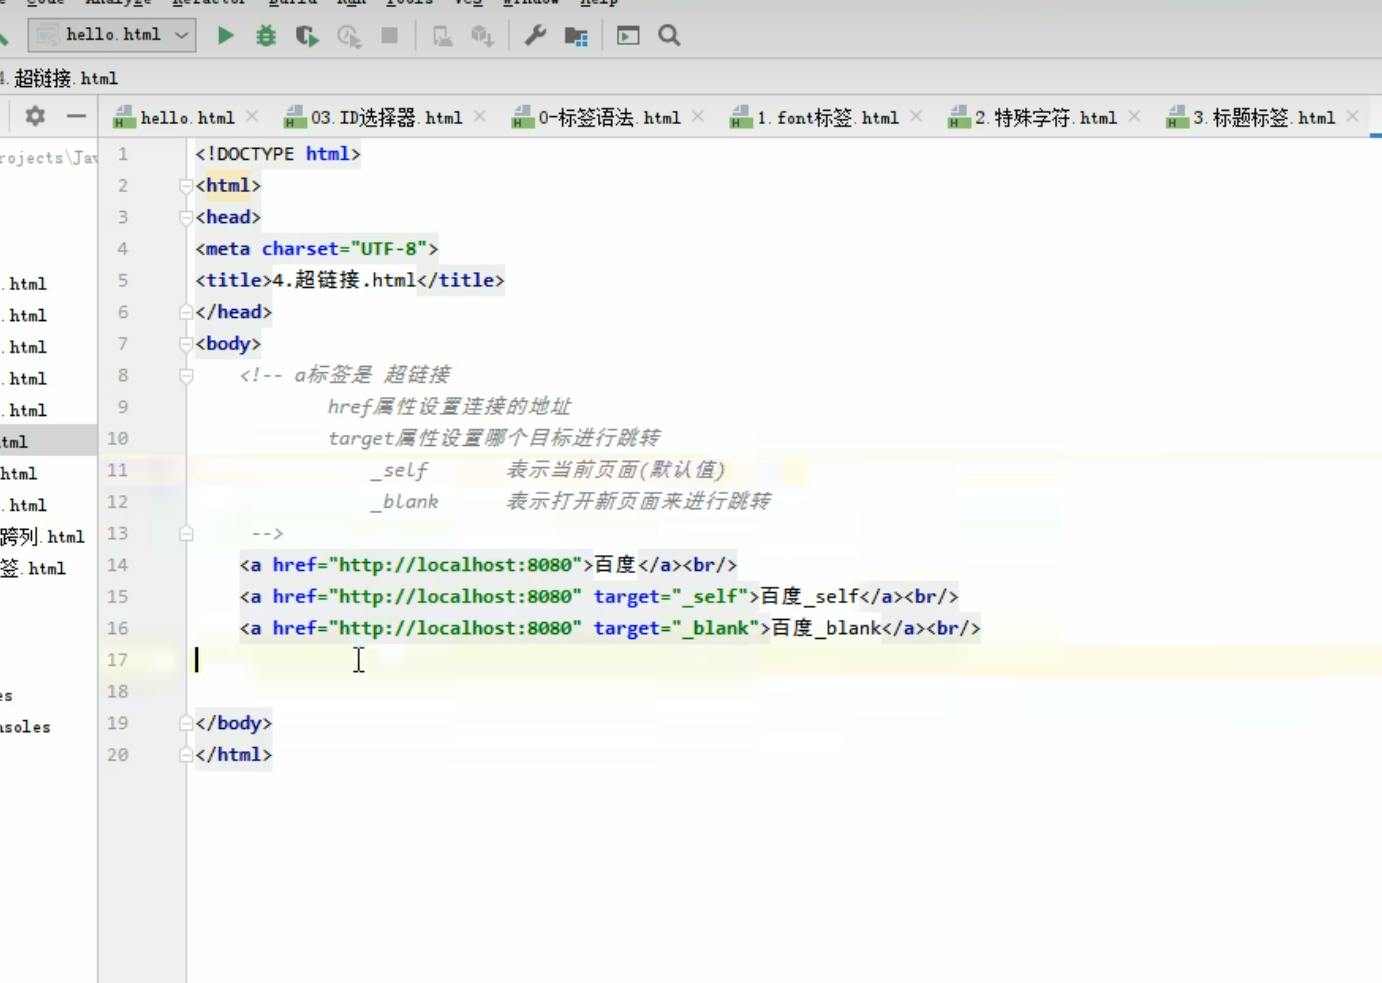This screenshot has height=983, width=1382.
Task: Fold the comment block at line 8
Action: tap(186, 376)
